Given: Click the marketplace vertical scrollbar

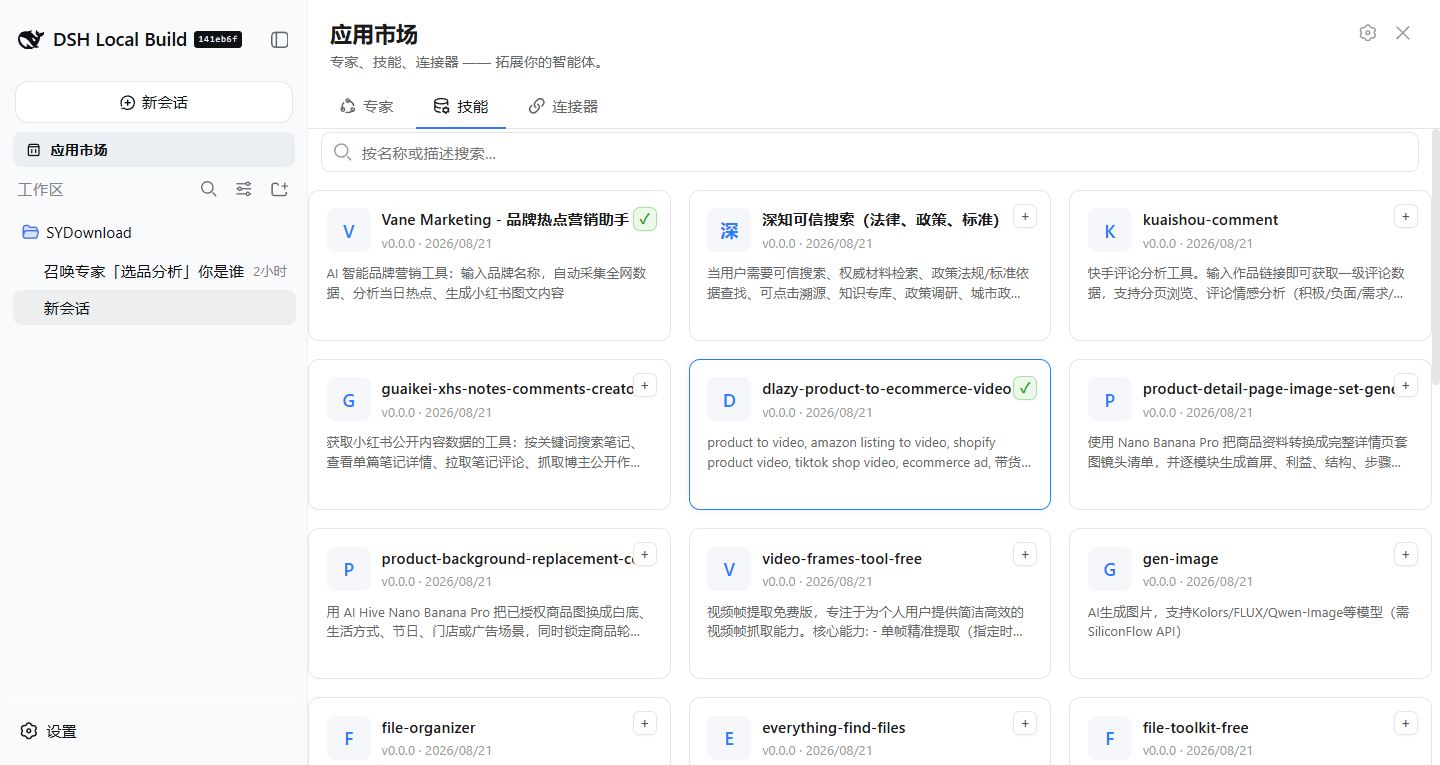Looking at the screenshot, I should [x=1436, y=258].
